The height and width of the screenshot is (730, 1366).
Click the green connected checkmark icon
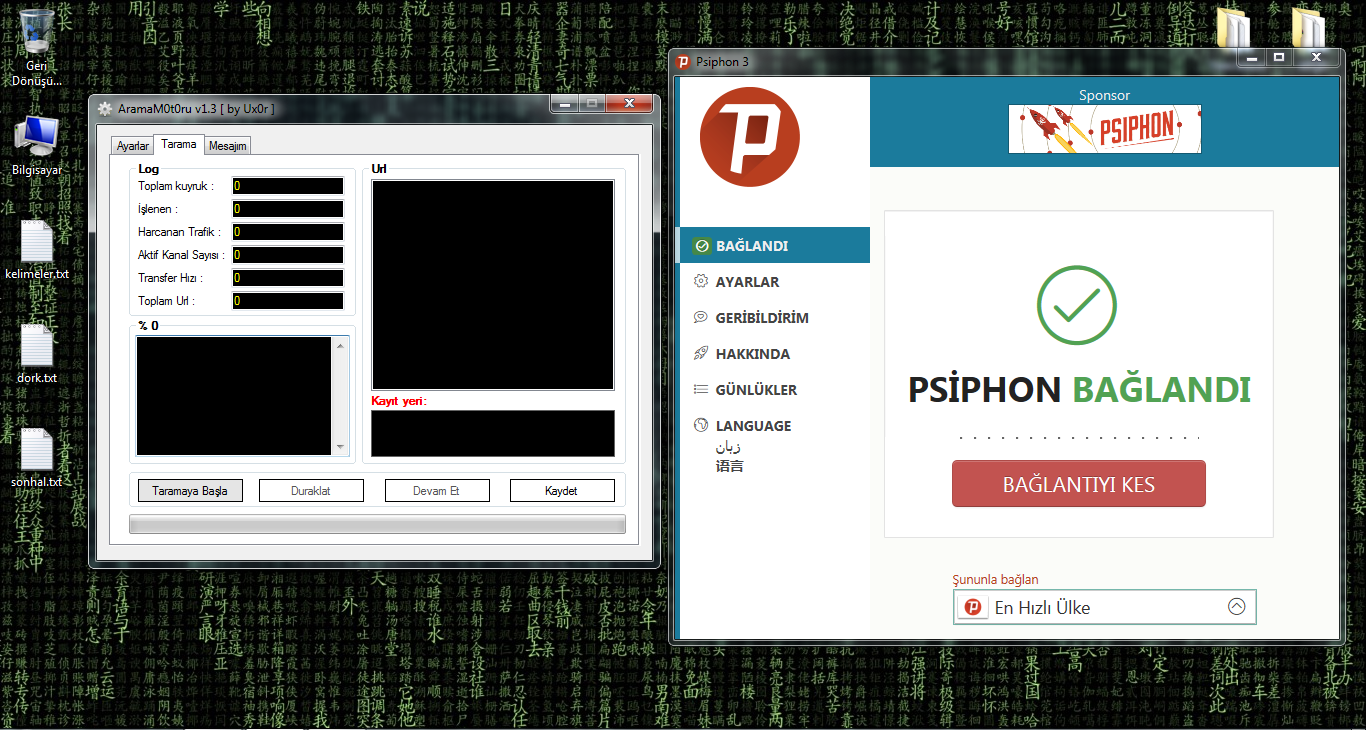tap(1077, 303)
